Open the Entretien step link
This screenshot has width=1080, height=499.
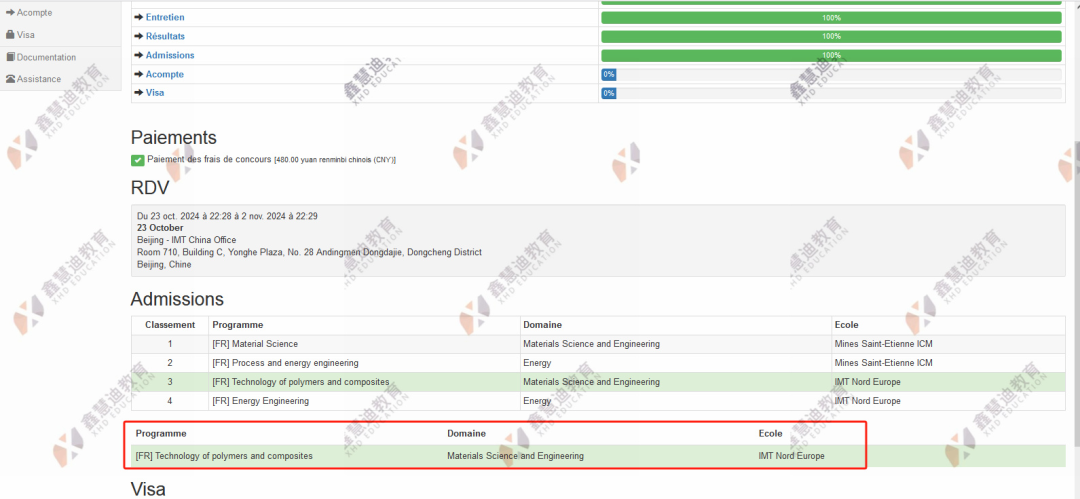165,17
